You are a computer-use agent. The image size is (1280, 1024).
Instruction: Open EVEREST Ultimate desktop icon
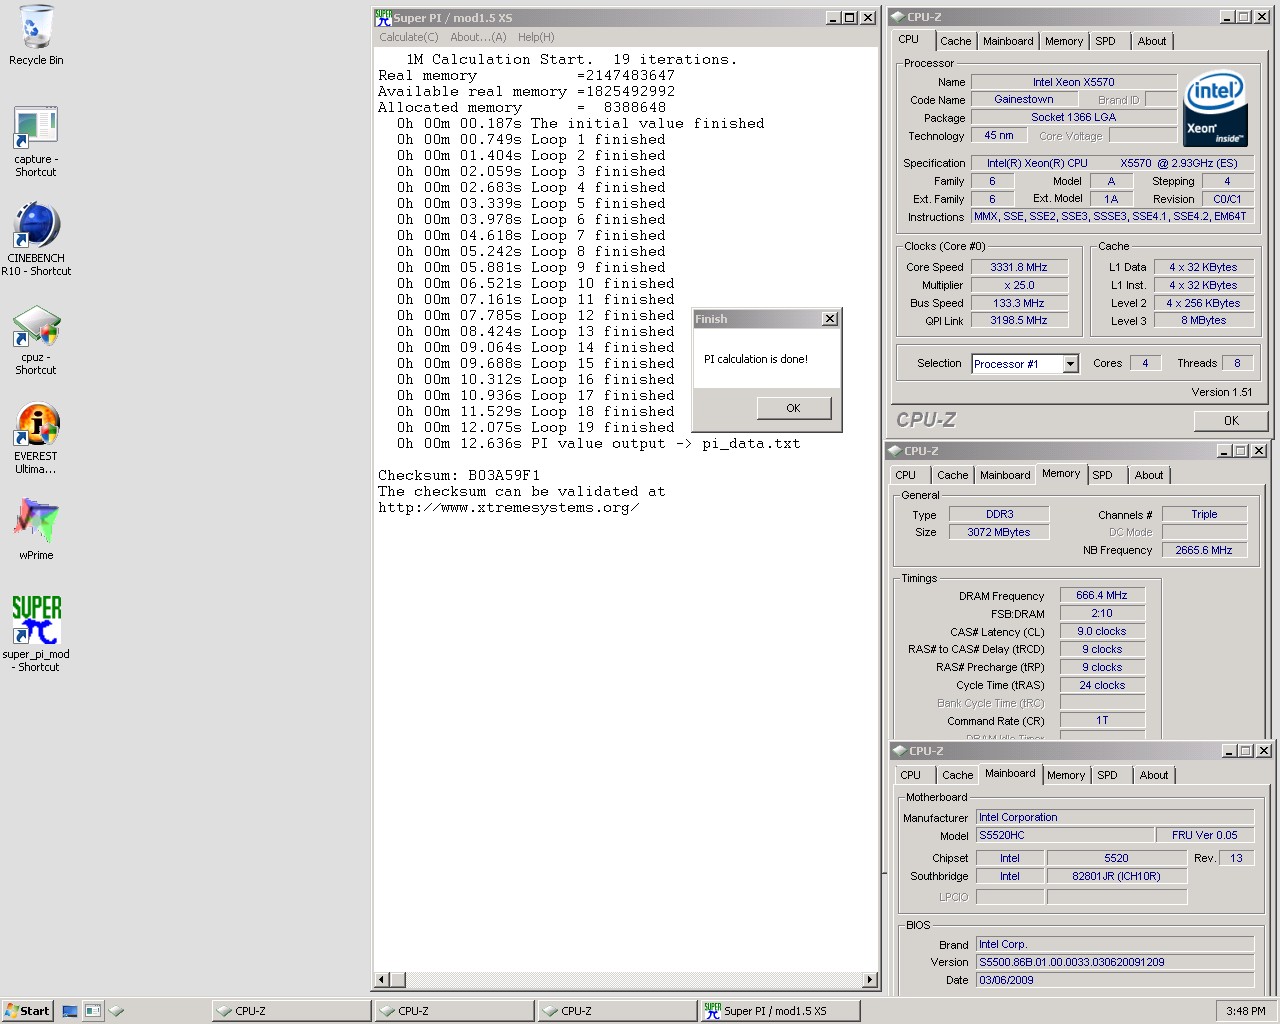[x=36, y=438]
